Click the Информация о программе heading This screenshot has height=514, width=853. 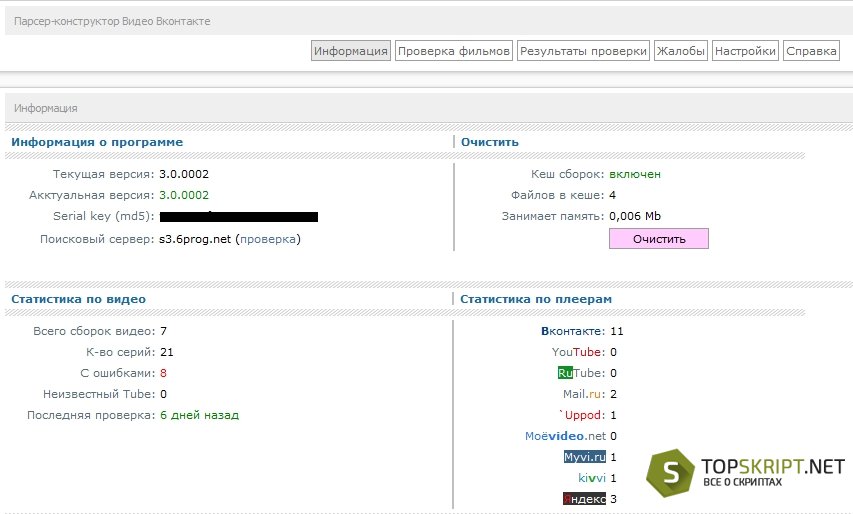pyautogui.click(x=97, y=142)
